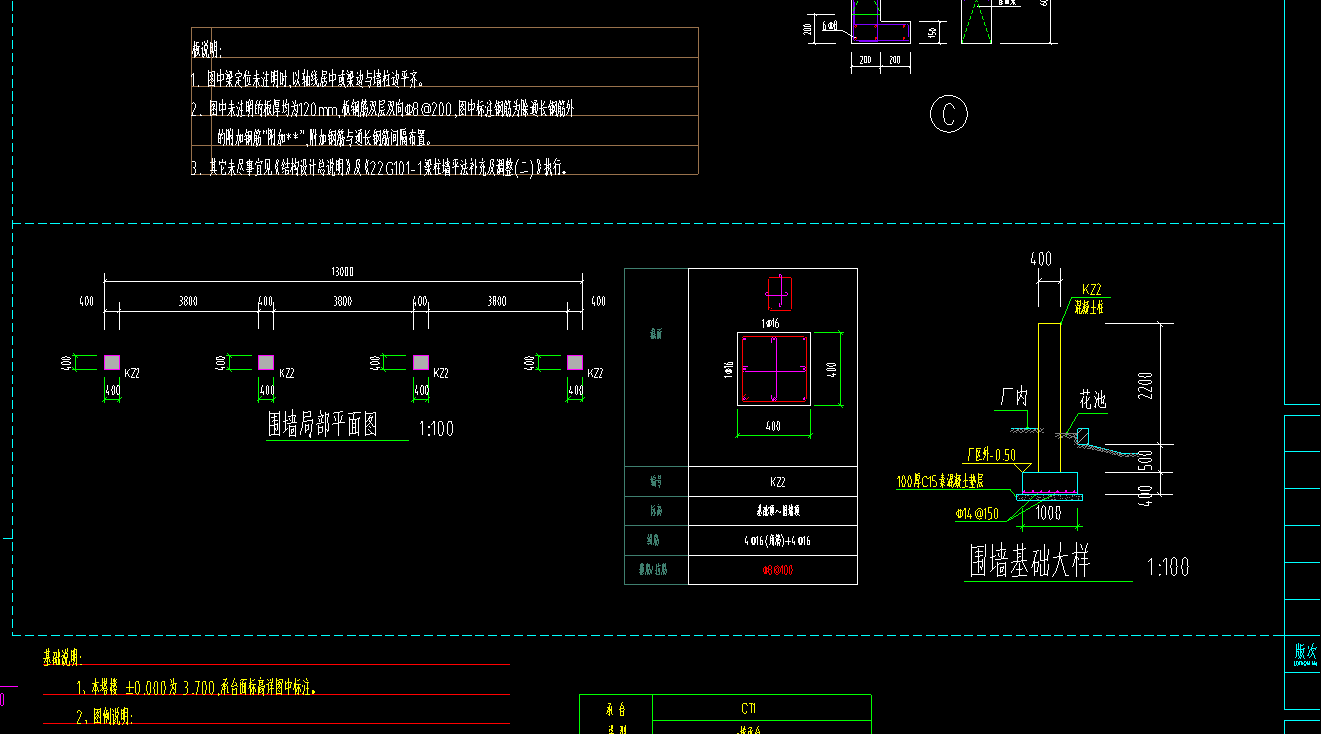Click note 3 referencing '22G101-1'
Screen dimensions: 1321x734
[380, 167]
